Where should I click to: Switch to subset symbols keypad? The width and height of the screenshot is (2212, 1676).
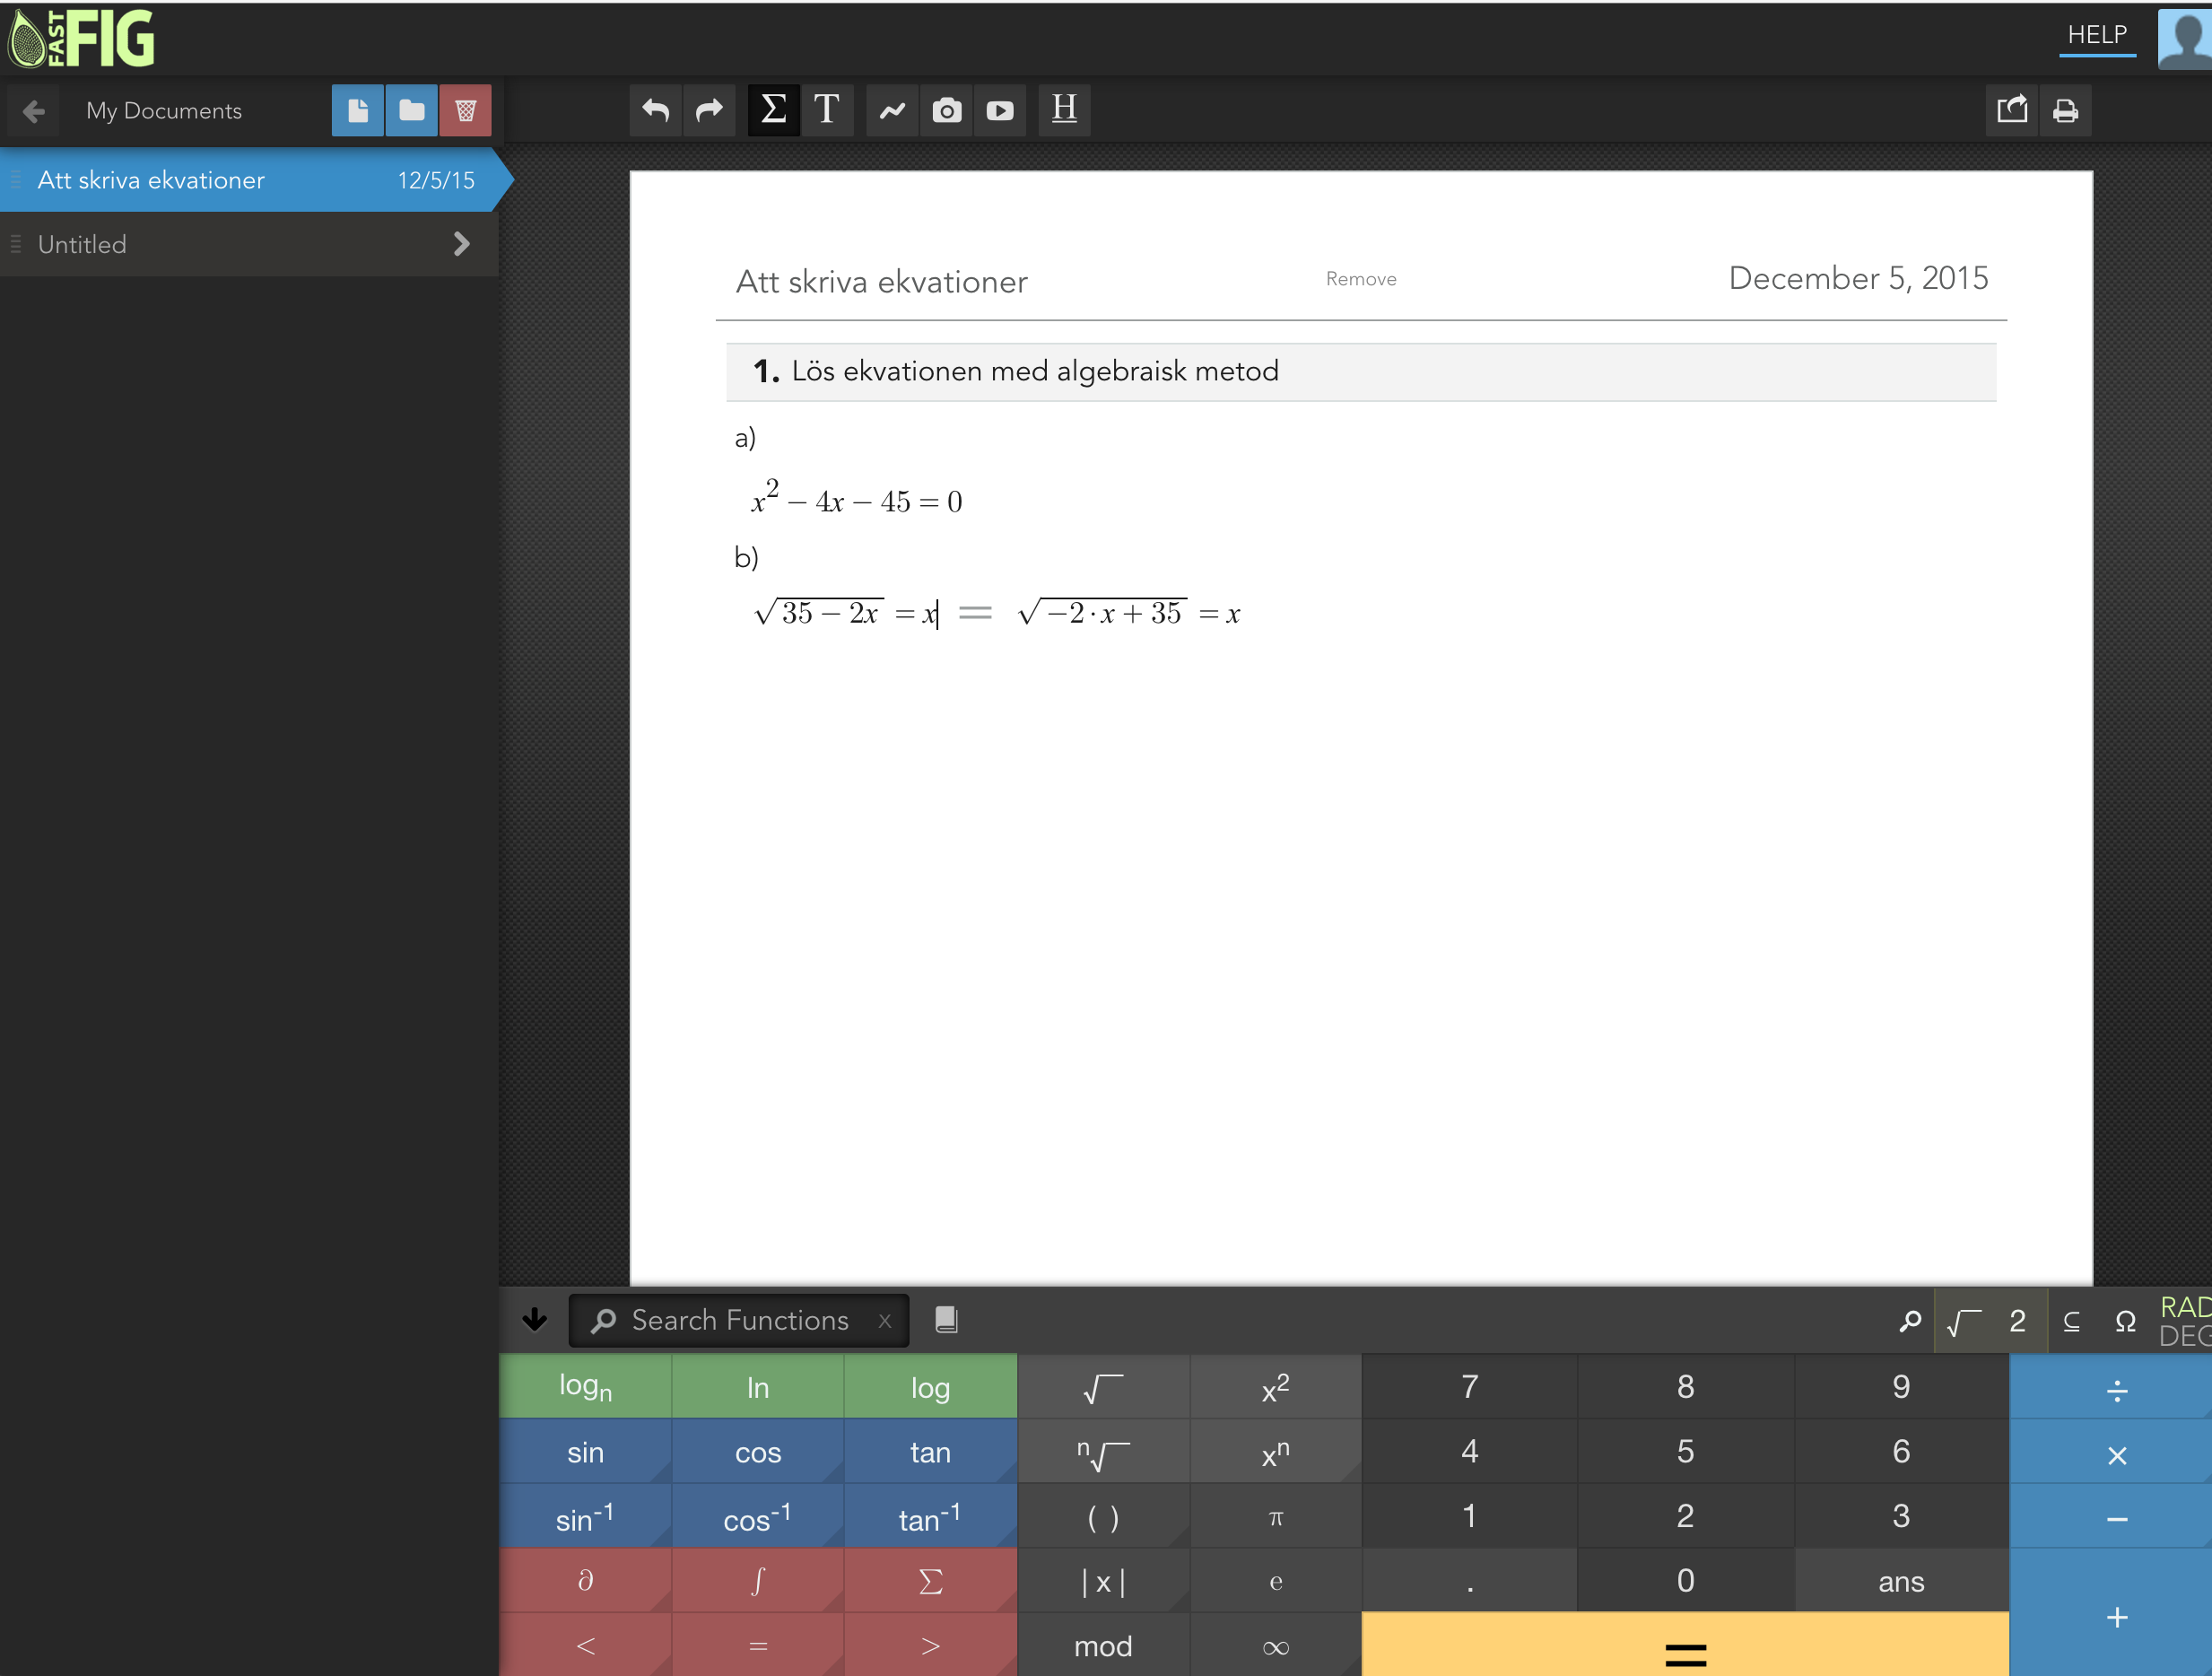pos(2071,1321)
